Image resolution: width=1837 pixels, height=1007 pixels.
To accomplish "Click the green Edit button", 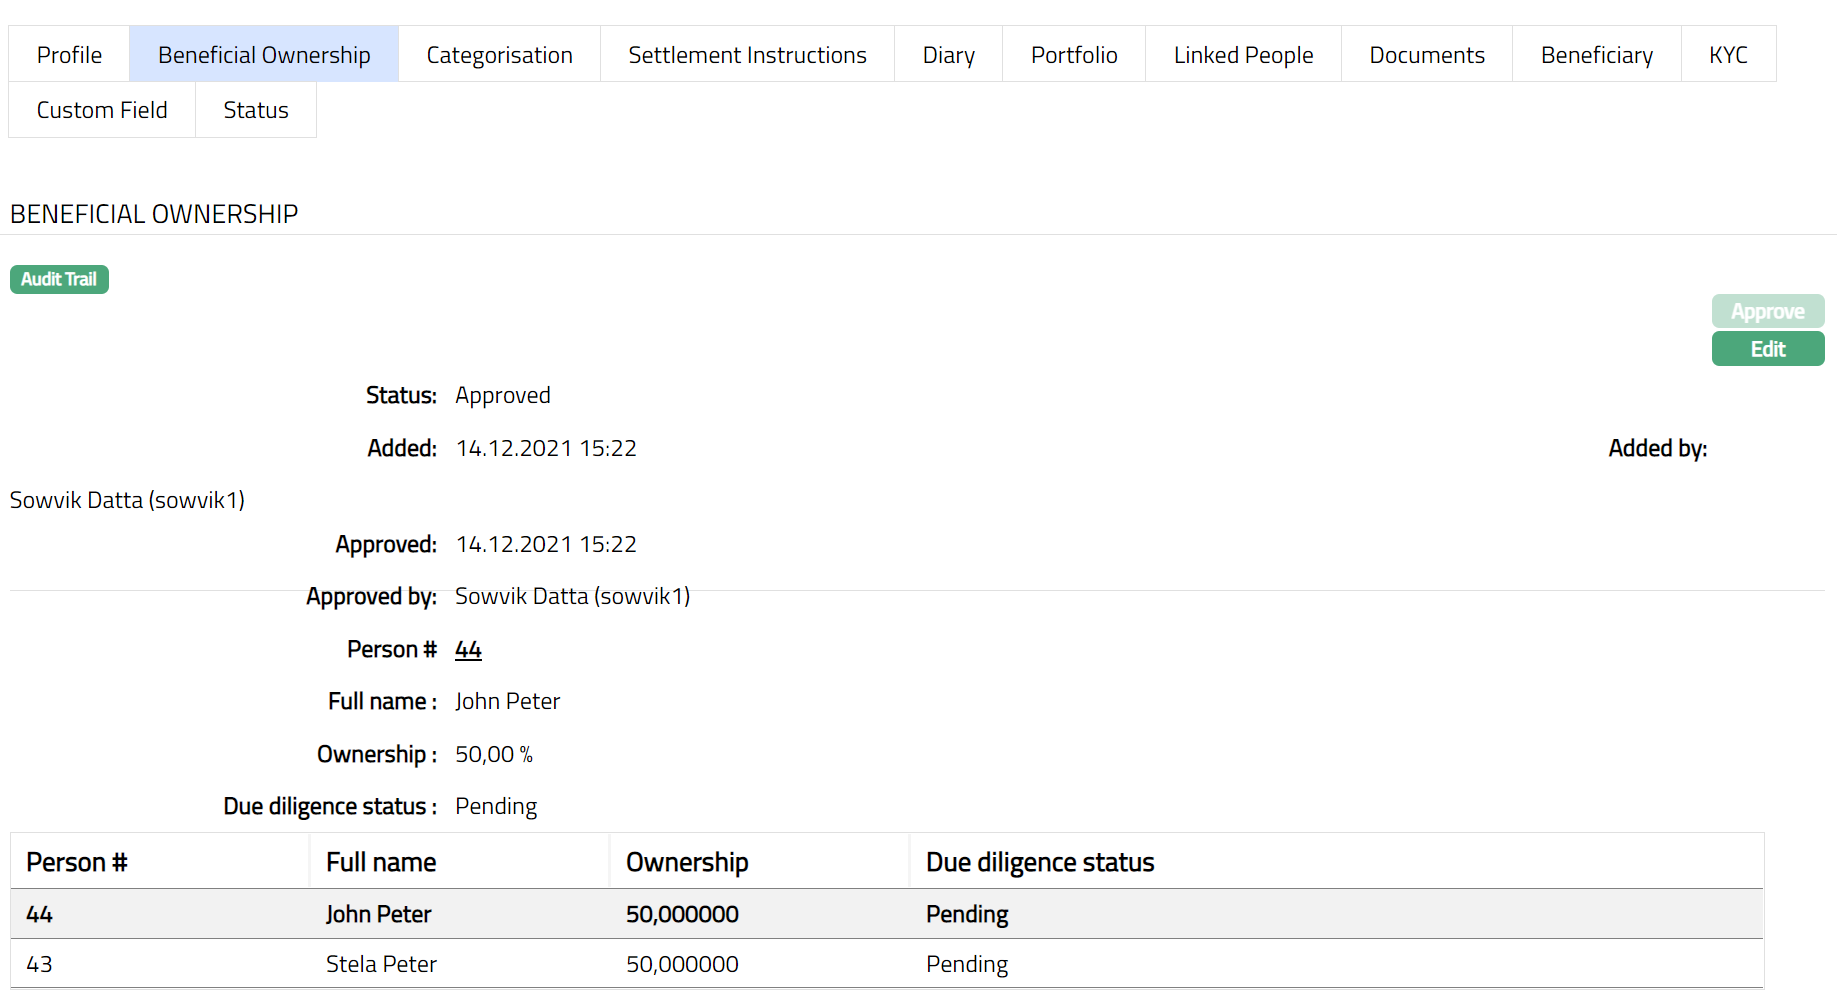I will [x=1767, y=349].
